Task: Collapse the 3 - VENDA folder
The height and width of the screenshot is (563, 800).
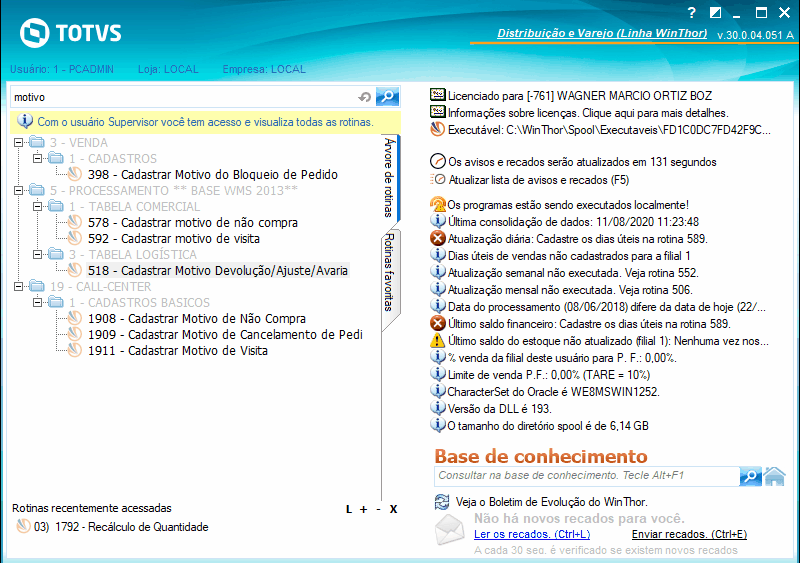Action: click(18, 142)
